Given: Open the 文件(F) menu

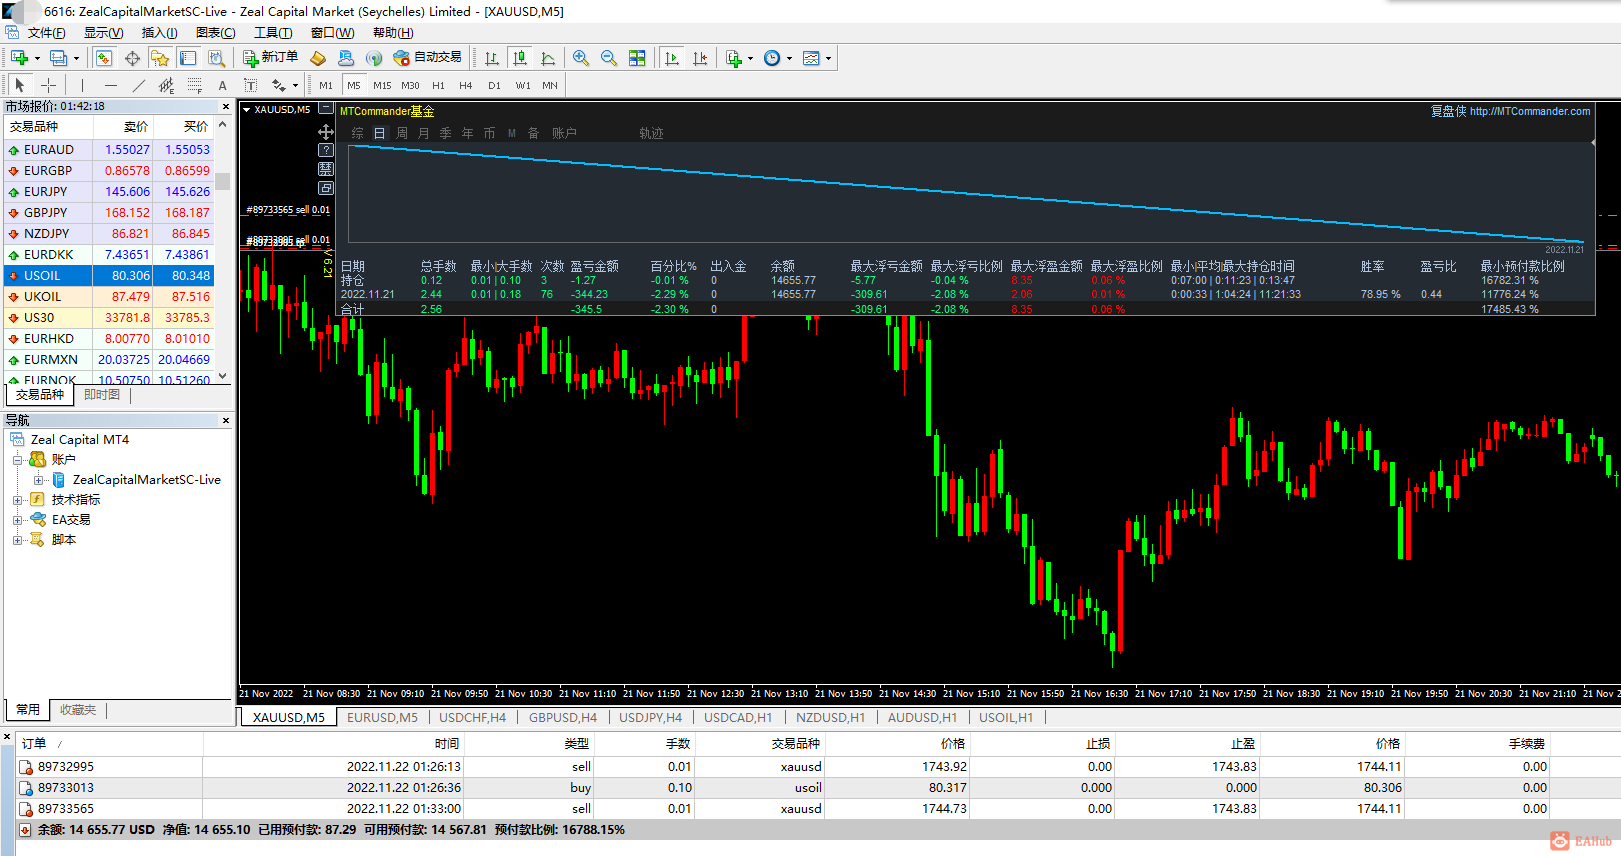Looking at the screenshot, I should pyautogui.click(x=46, y=33).
